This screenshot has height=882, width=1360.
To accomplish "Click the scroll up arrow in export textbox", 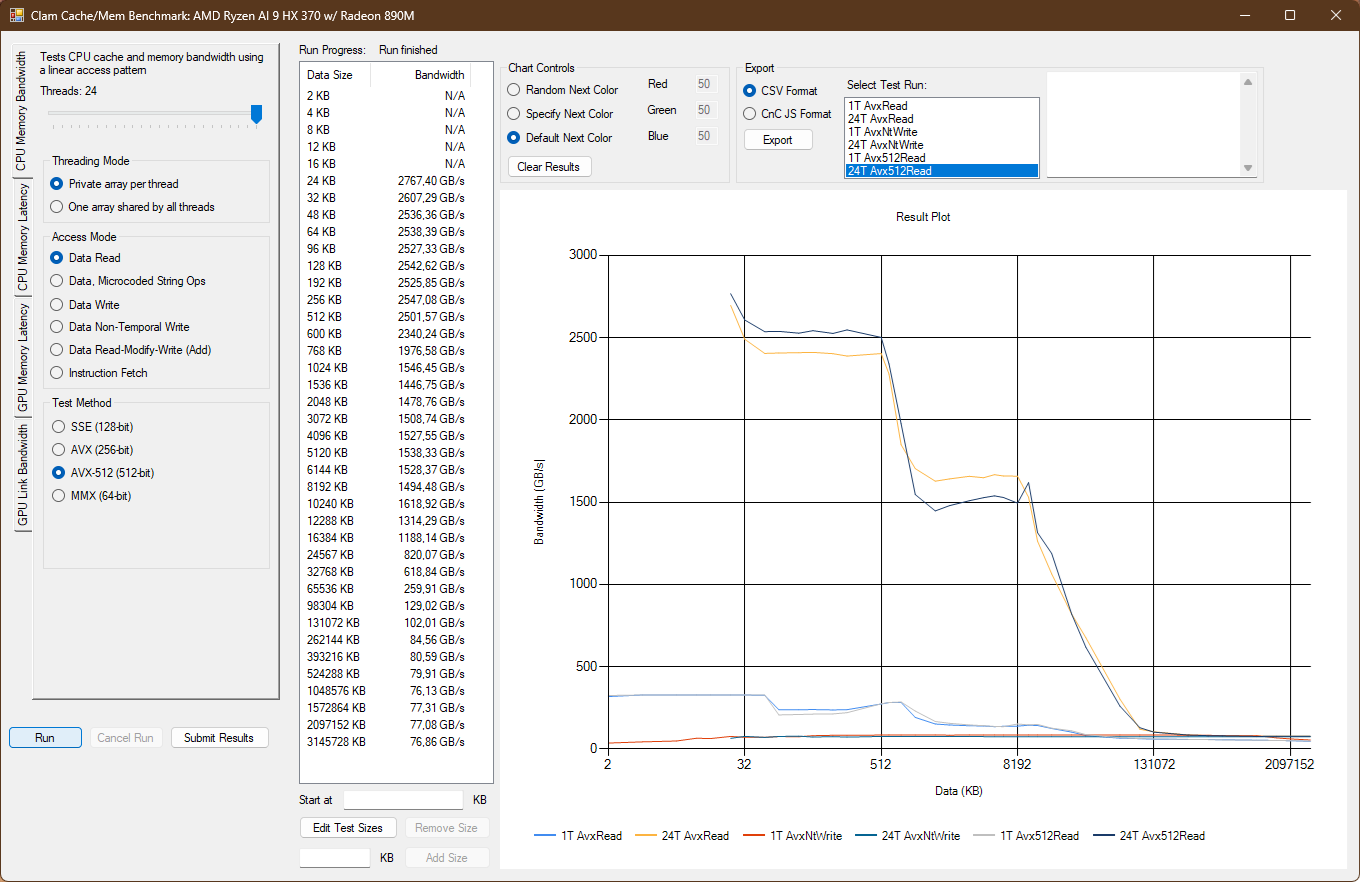I will [x=1247, y=82].
